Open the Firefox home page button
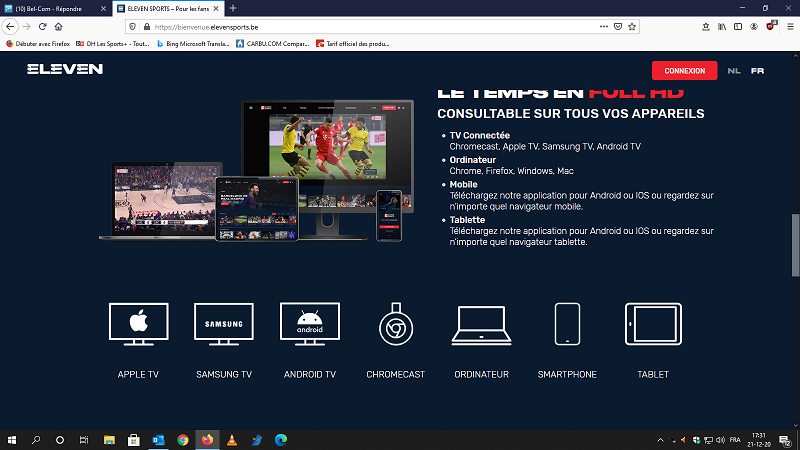This screenshot has height=450, width=800. 59,27
